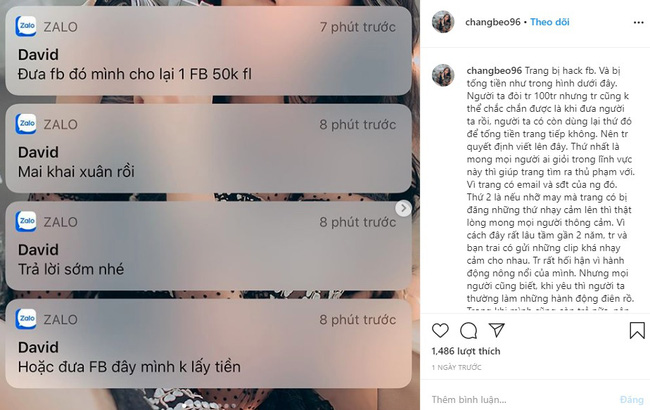Open comments via speech bubble icon
The height and width of the screenshot is (410, 650).
click(x=468, y=330)
